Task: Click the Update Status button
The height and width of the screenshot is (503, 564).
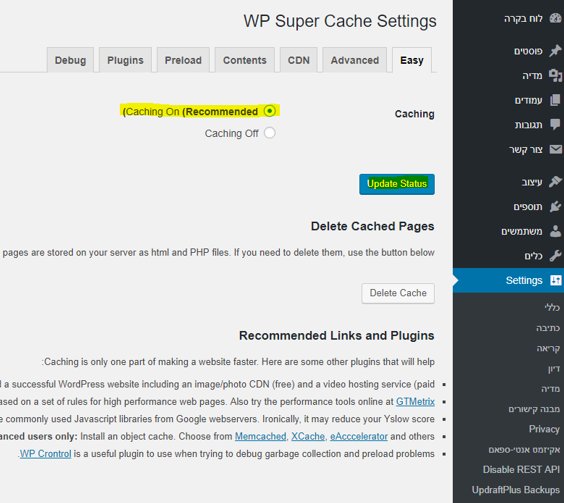Action: pos(397,184)
